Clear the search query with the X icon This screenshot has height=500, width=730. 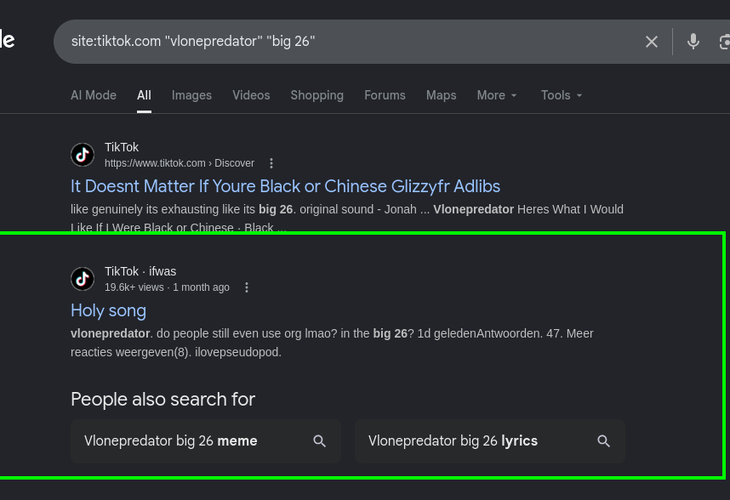651,42
